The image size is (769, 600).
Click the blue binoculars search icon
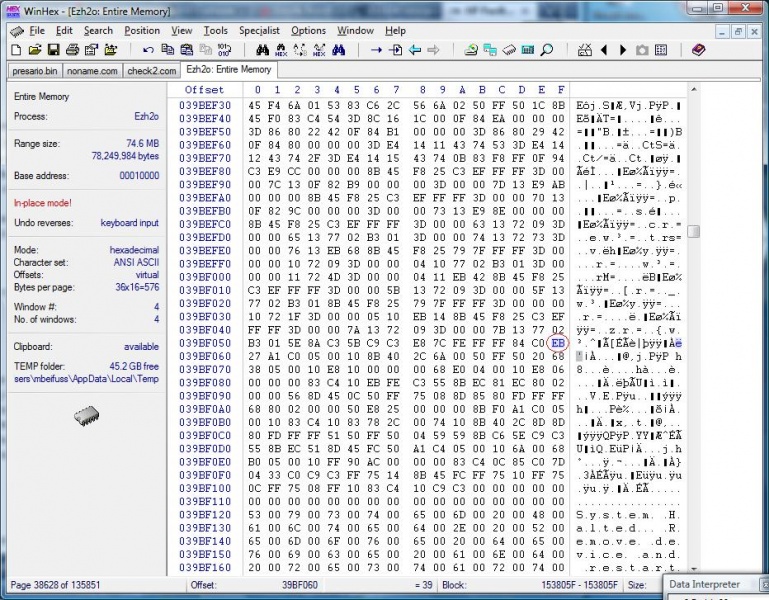tap(338, 50)
